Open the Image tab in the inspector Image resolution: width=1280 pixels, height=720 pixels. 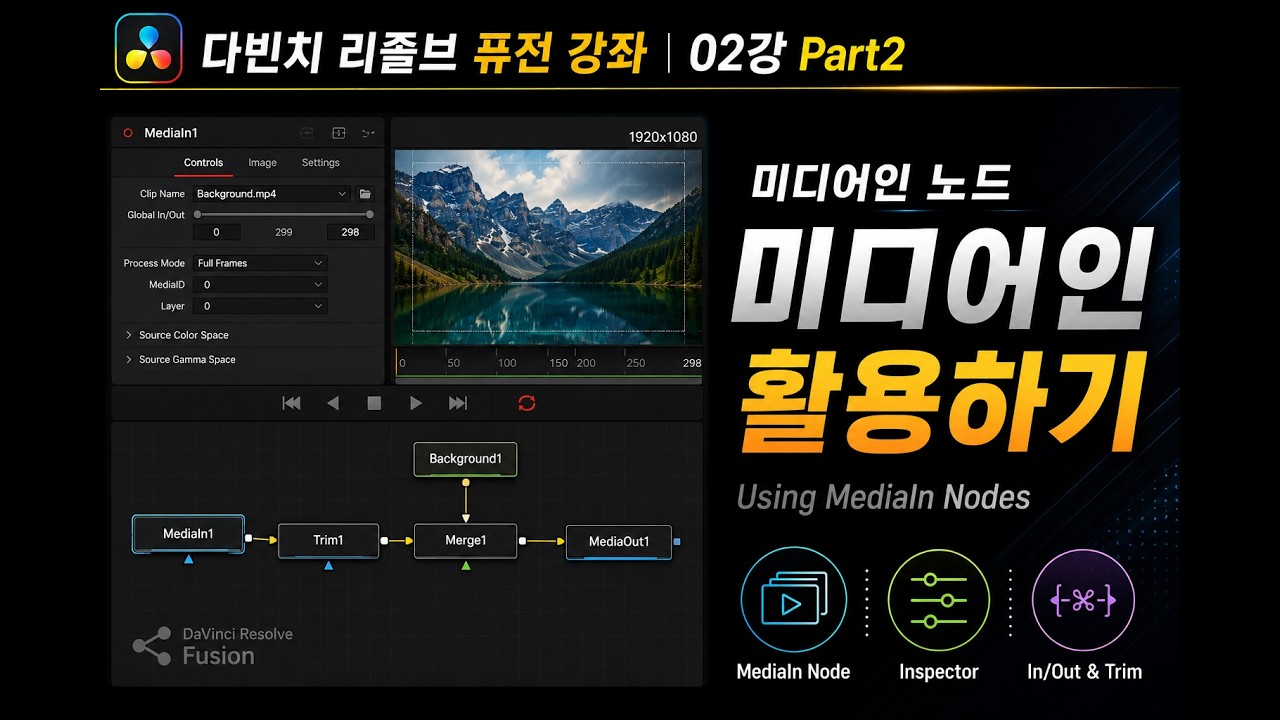click(262, 162)
